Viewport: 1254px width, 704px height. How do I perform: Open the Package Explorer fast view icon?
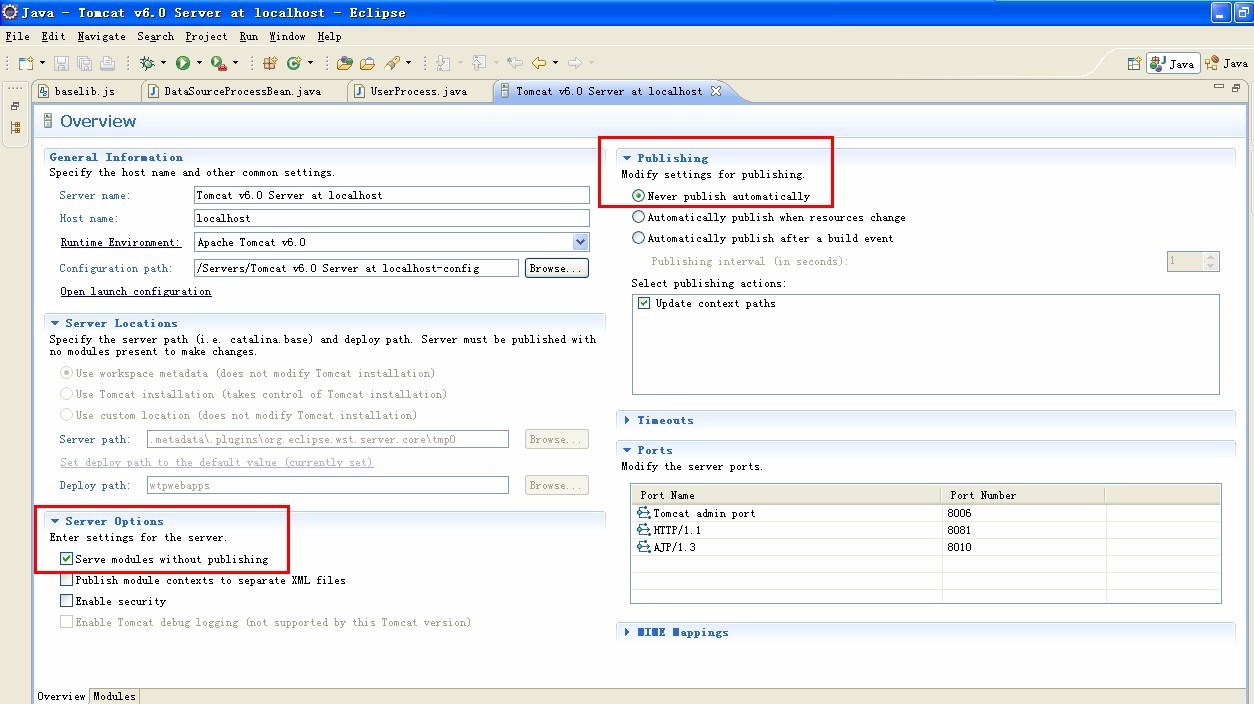pos(15,128)
